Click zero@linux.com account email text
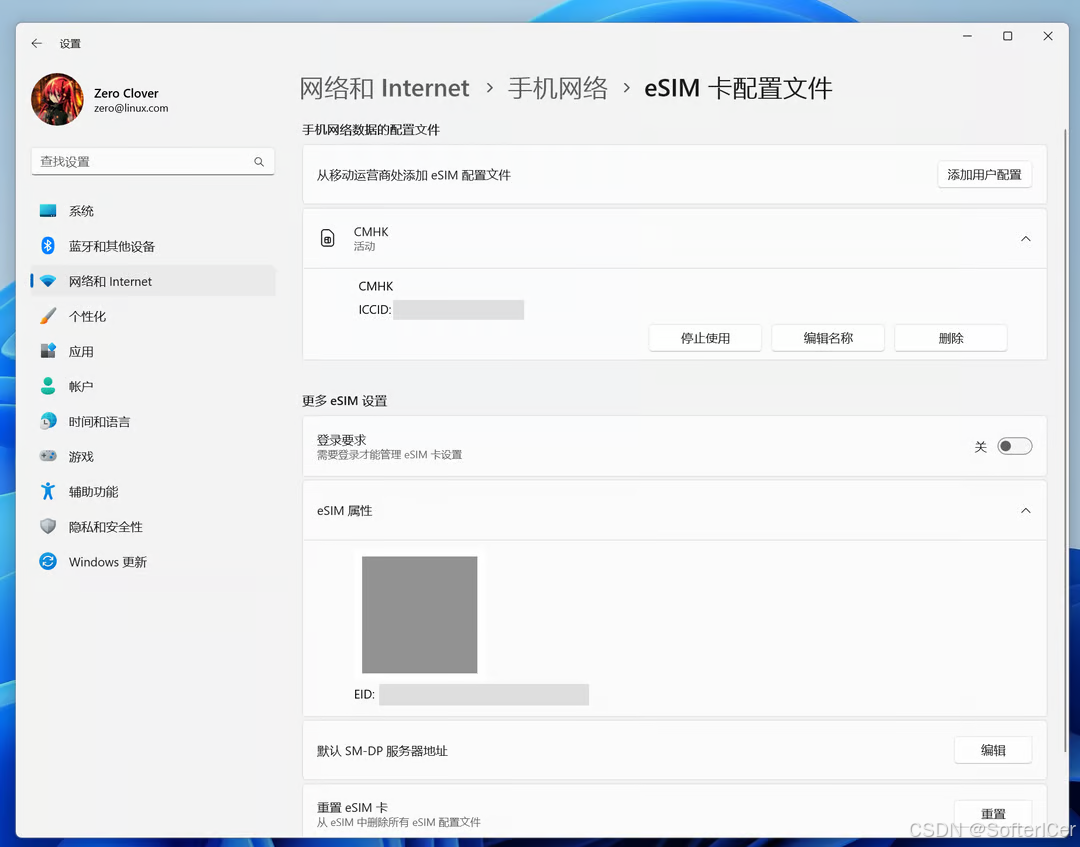Screen dimensions: 1080x847 (131, 108)
